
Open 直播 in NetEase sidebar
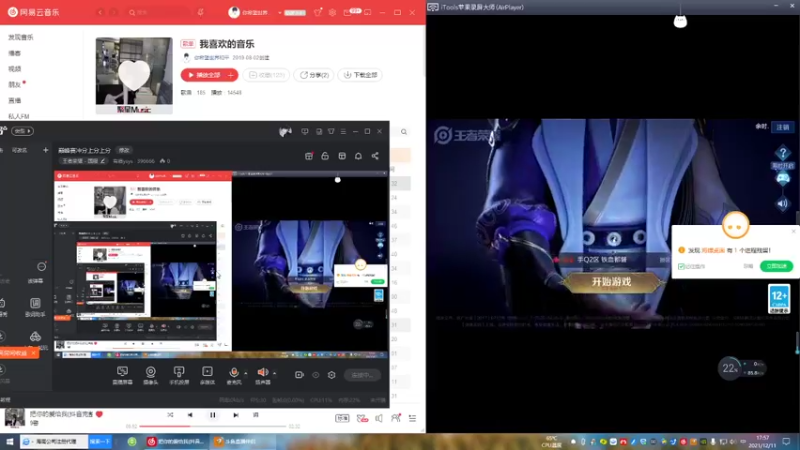coord(15,101)
